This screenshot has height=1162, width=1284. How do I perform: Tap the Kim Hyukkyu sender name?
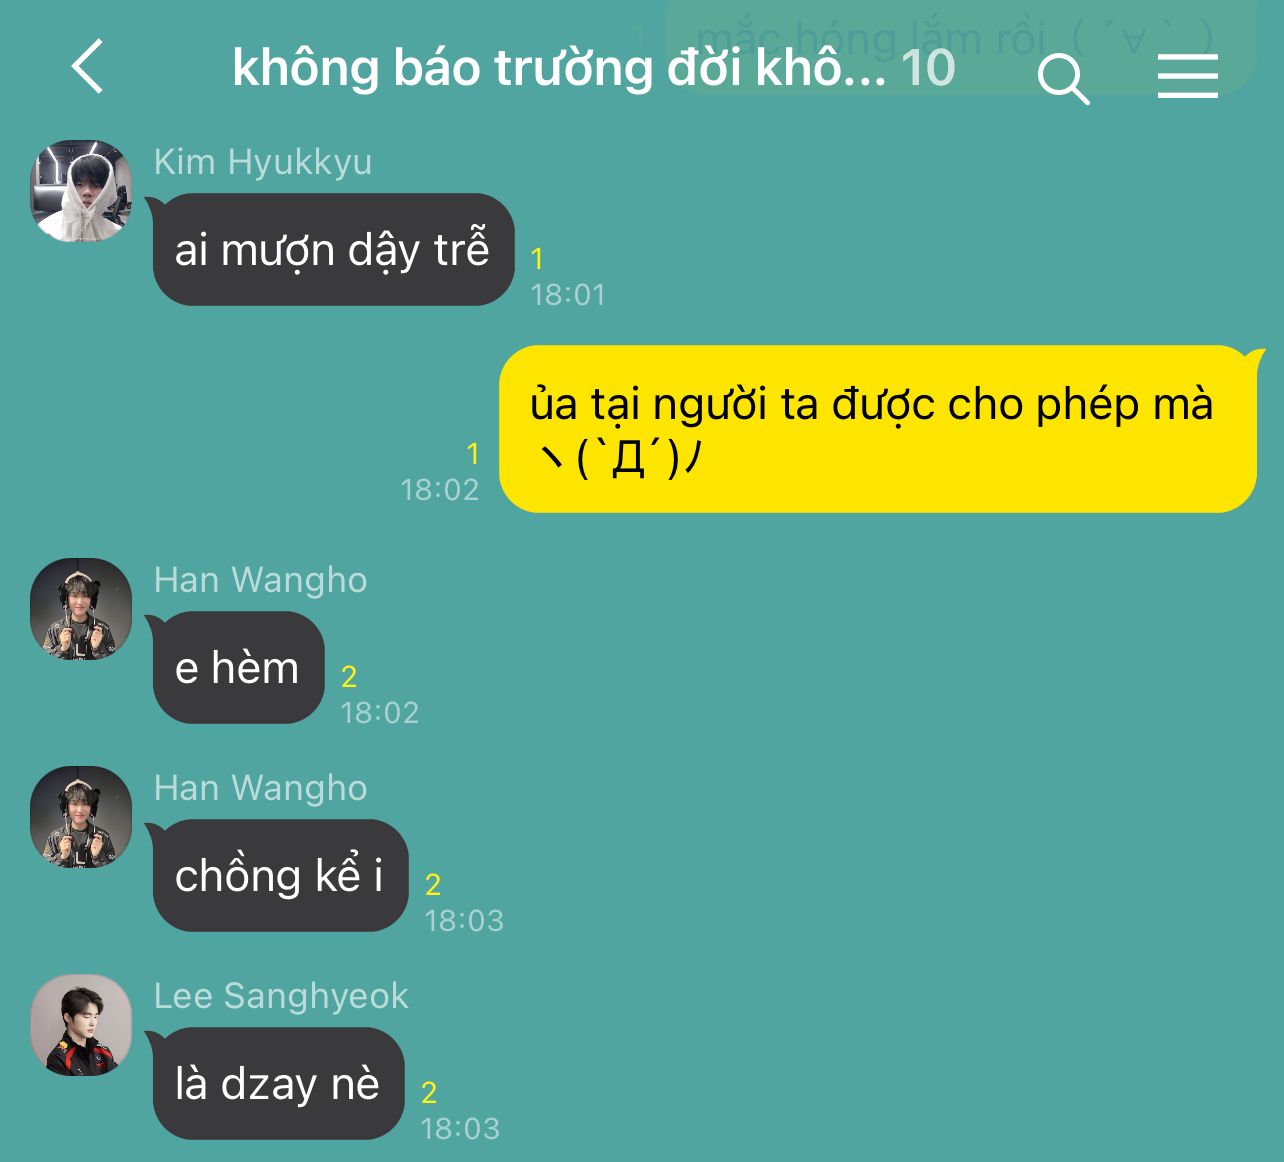pyautogui.click(x=263, y=162)
